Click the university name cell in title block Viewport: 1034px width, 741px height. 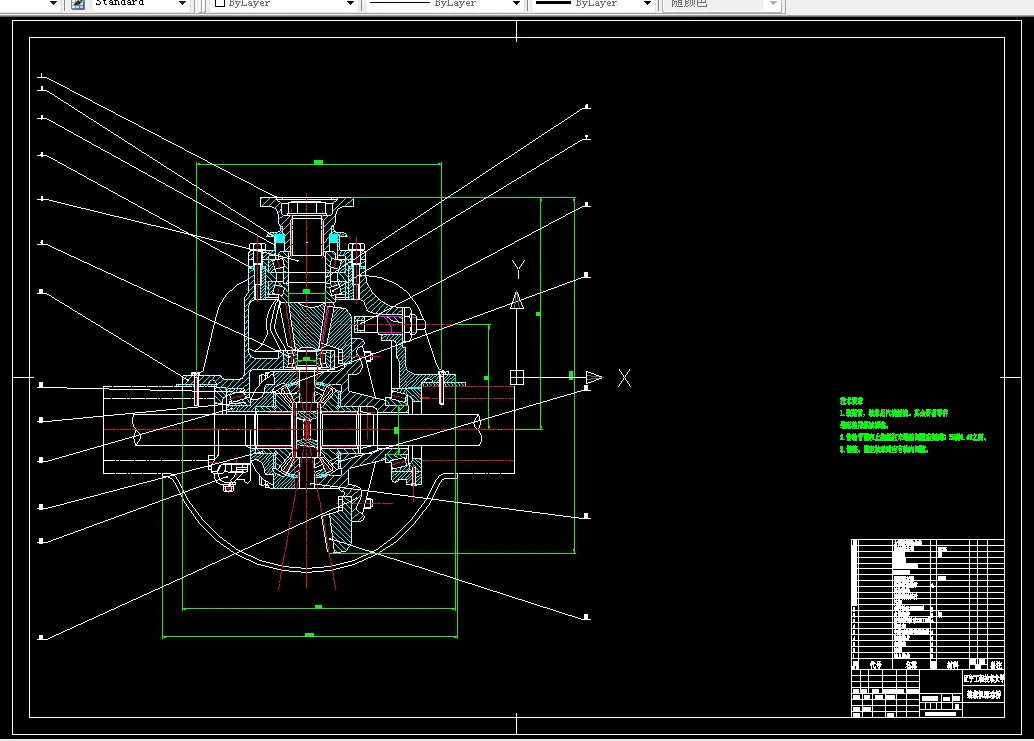pos(983,678)
